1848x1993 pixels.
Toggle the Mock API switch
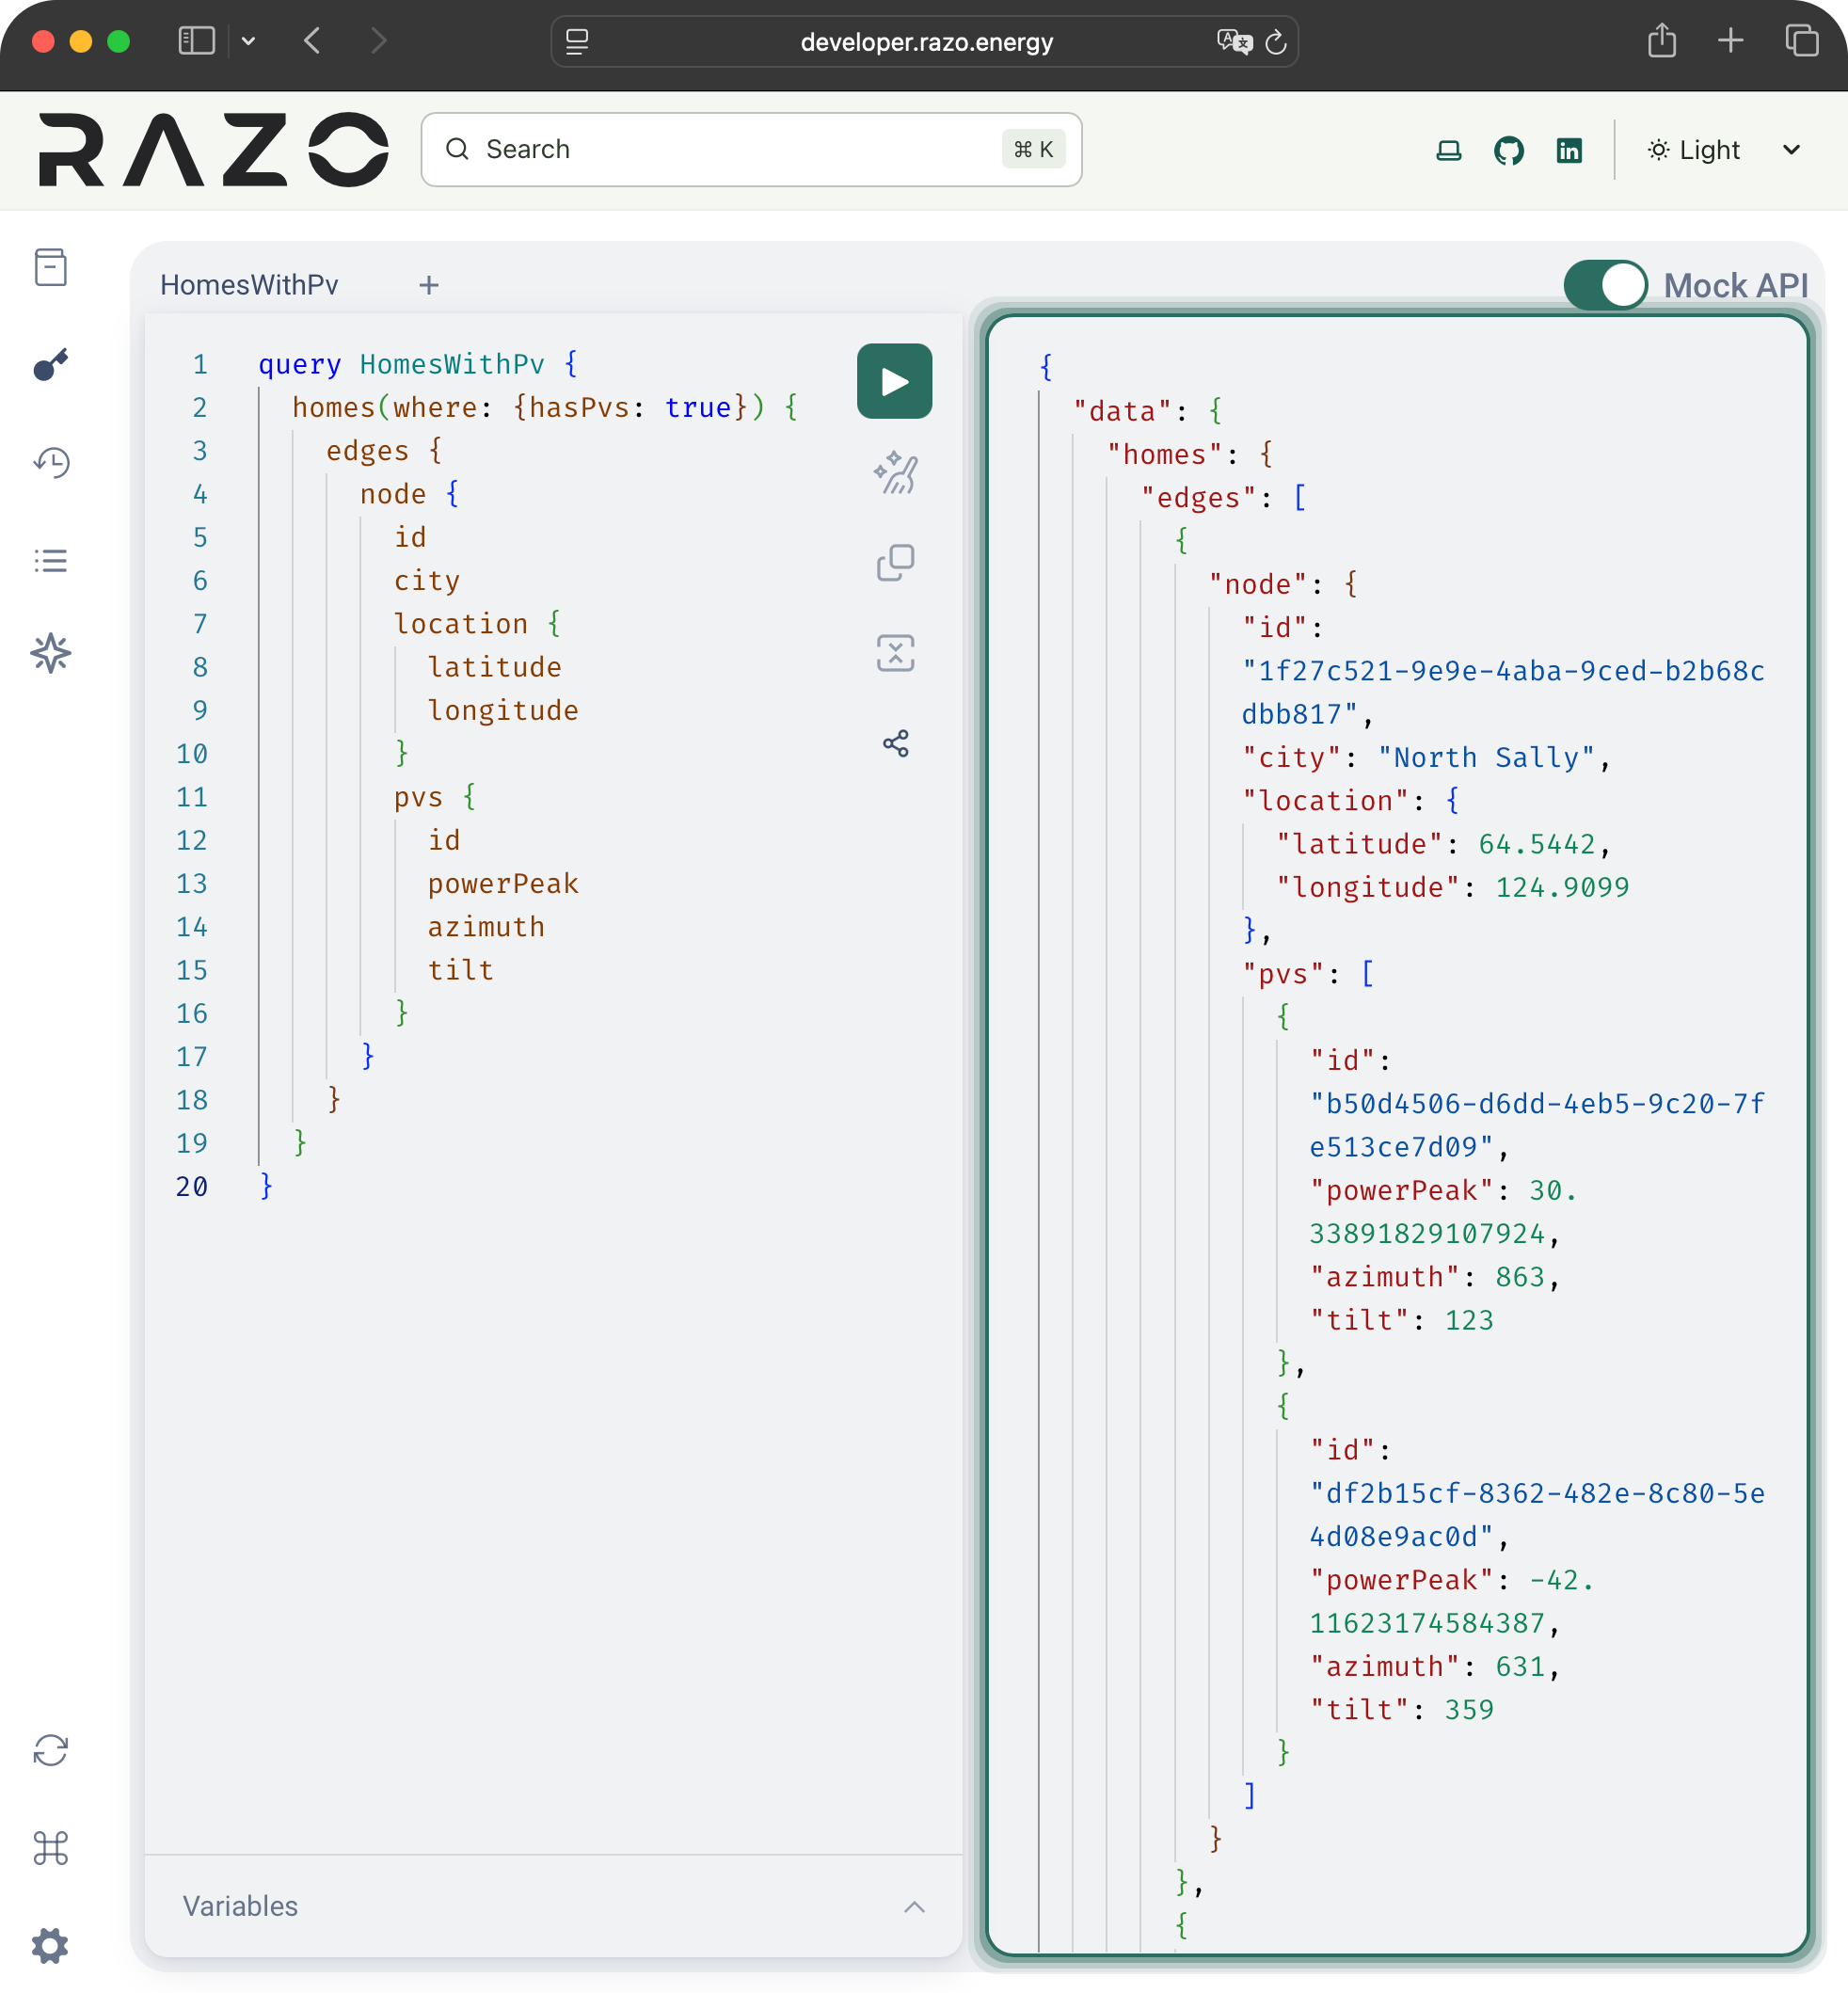pos(1604,285)
